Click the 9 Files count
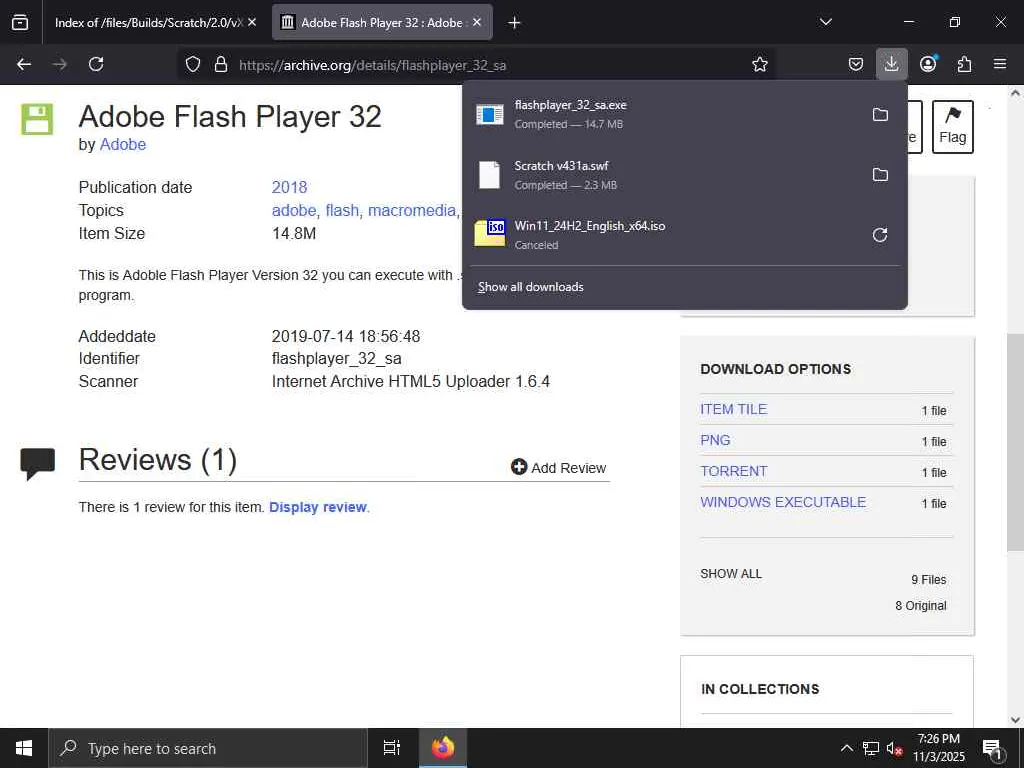The width and height of the screenshot is (1024, 768). (x=929, y=580)
